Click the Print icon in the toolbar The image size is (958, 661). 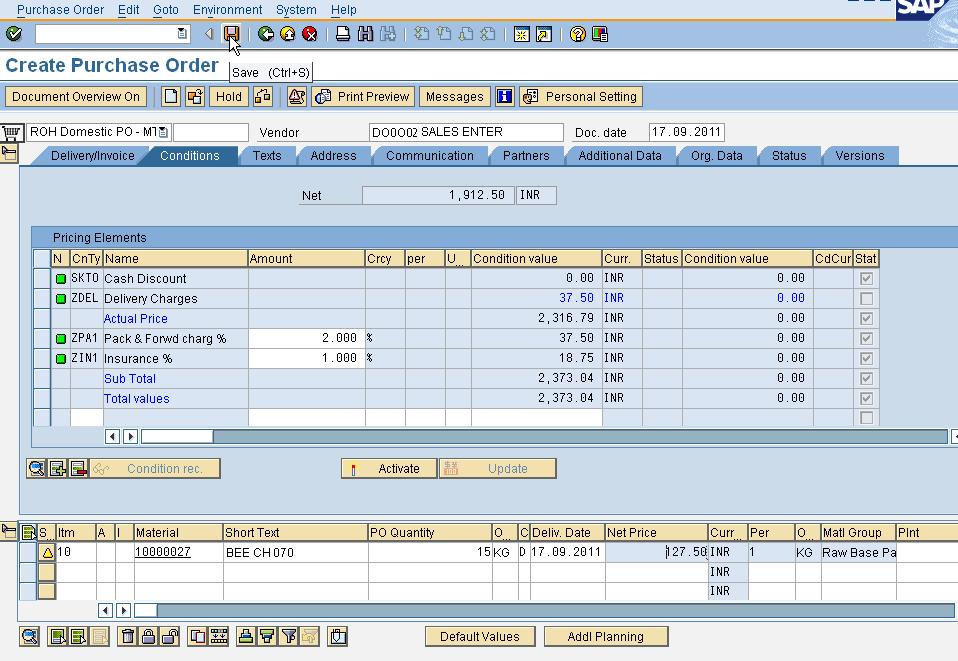click(340, 33)
